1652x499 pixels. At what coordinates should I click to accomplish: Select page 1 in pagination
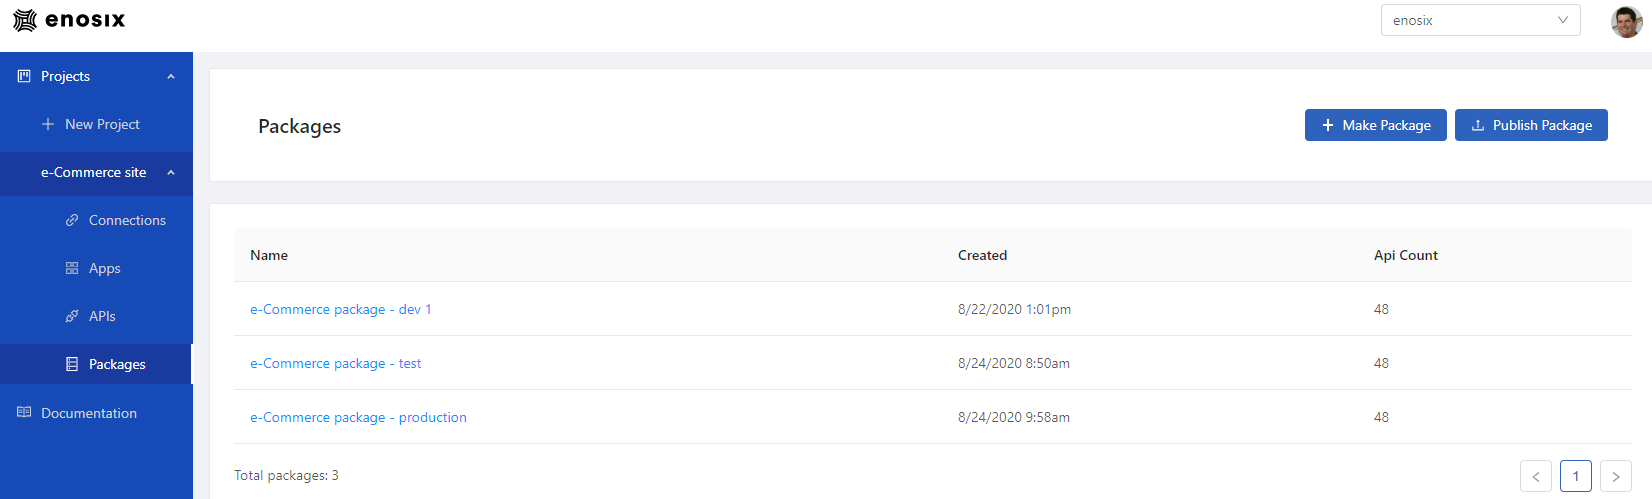[1576, 476]
